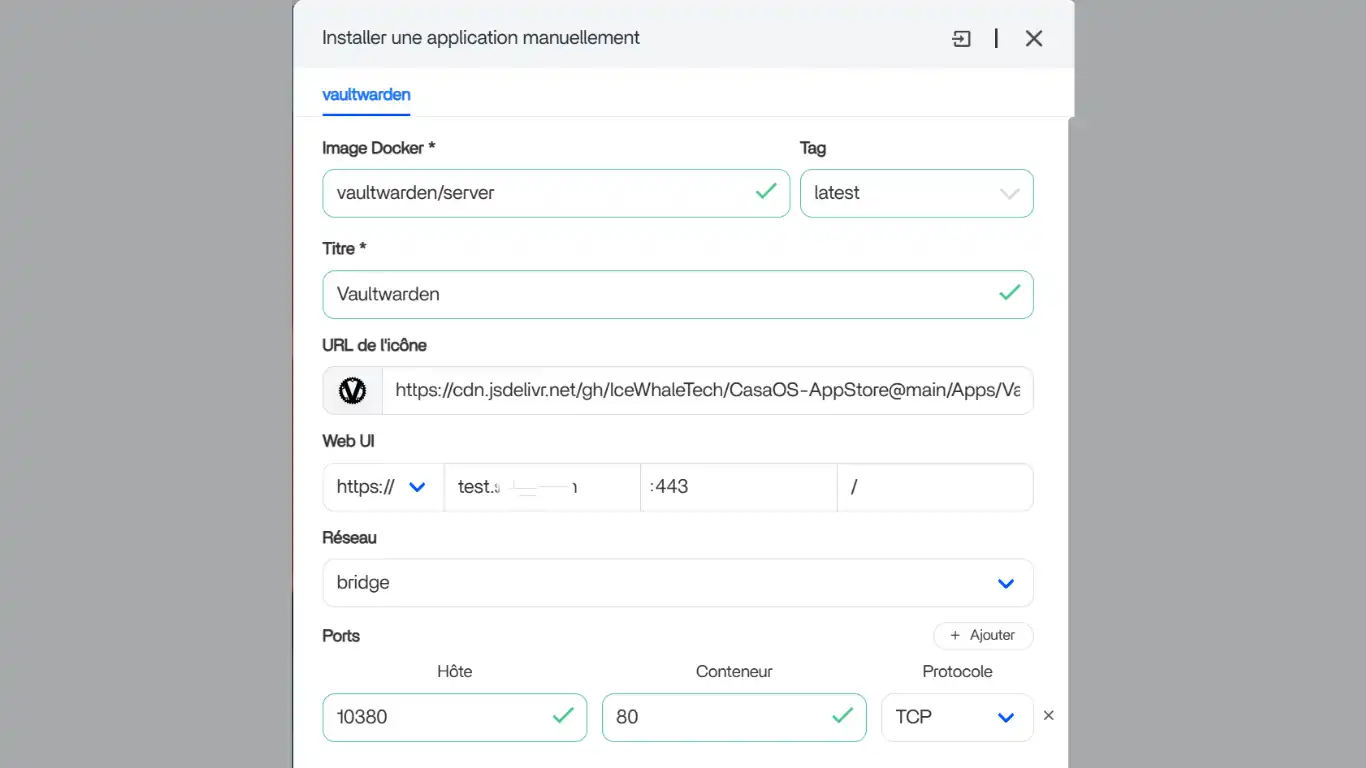Open the TCP protocol dropdown
The image size is (1366, 768).
coord(956,717)
